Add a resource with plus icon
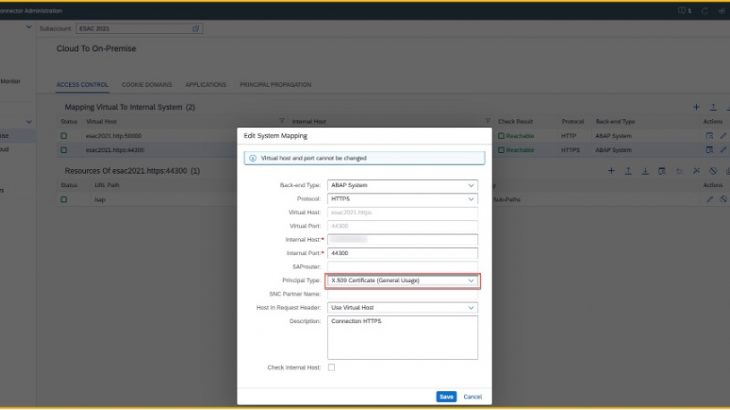Viewport: 730px width, 410px height. [611, 171]
